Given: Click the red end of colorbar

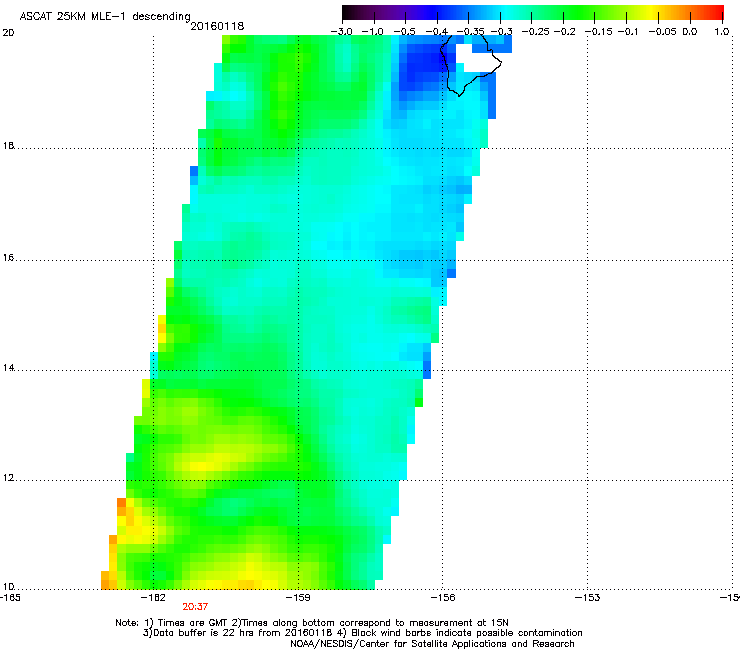Looking at the screenshot, I should coord(715,13).
